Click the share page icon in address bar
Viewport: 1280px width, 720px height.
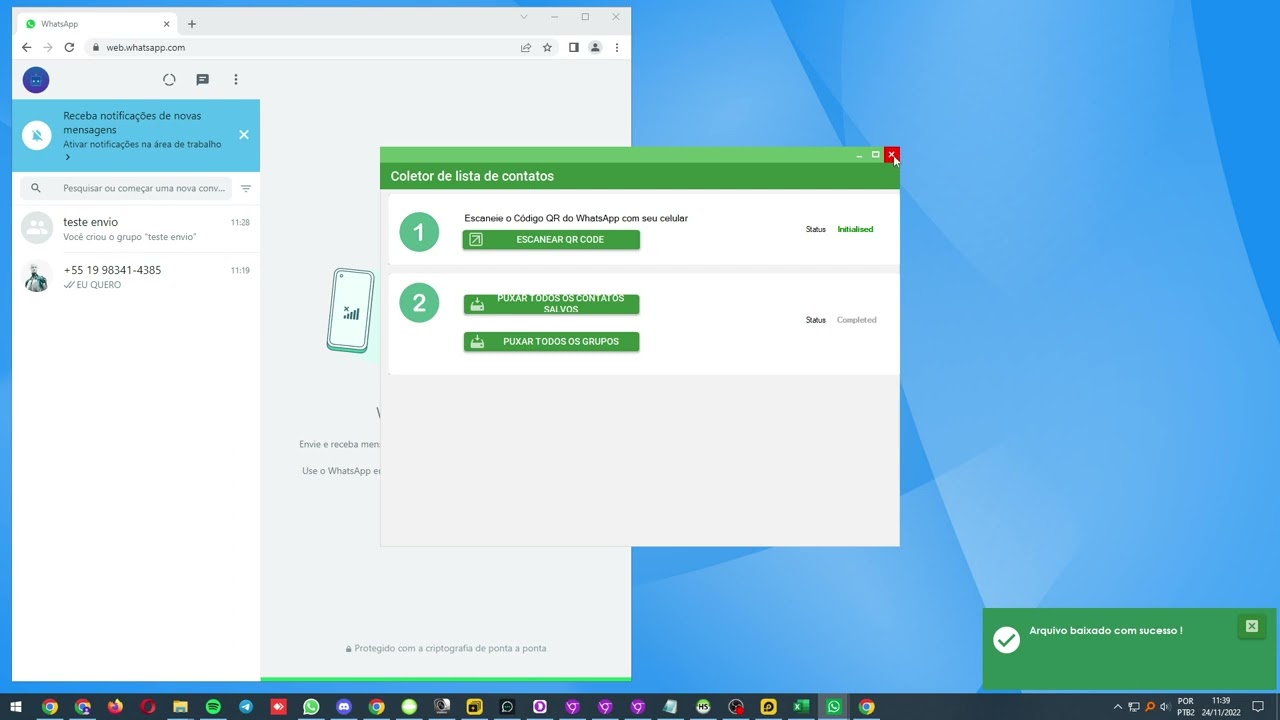click(x=526, y=47)
